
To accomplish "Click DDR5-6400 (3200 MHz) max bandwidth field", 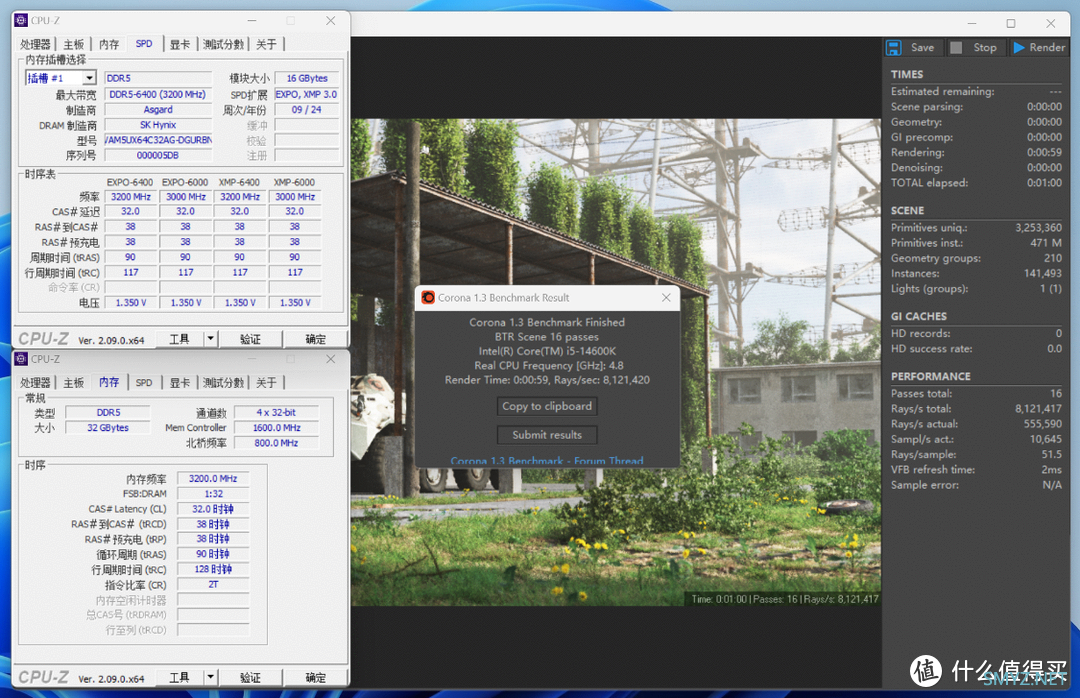I will pyautogui.click(x=158, y=94).
